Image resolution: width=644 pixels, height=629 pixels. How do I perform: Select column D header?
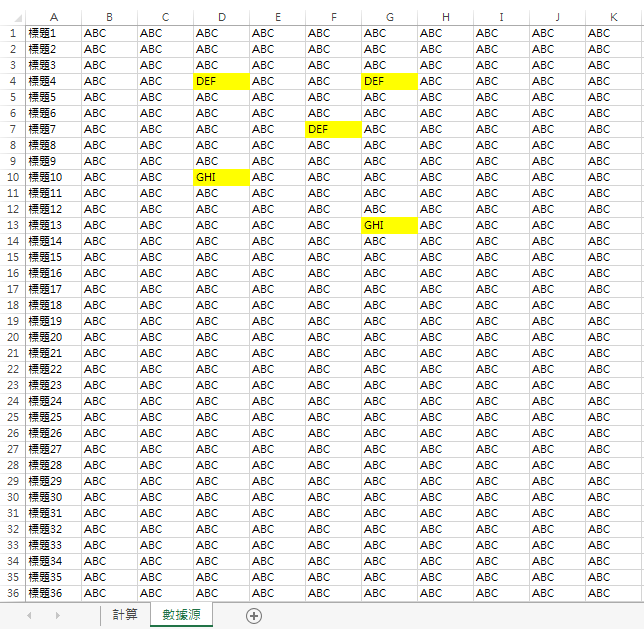tap(221, 17)
